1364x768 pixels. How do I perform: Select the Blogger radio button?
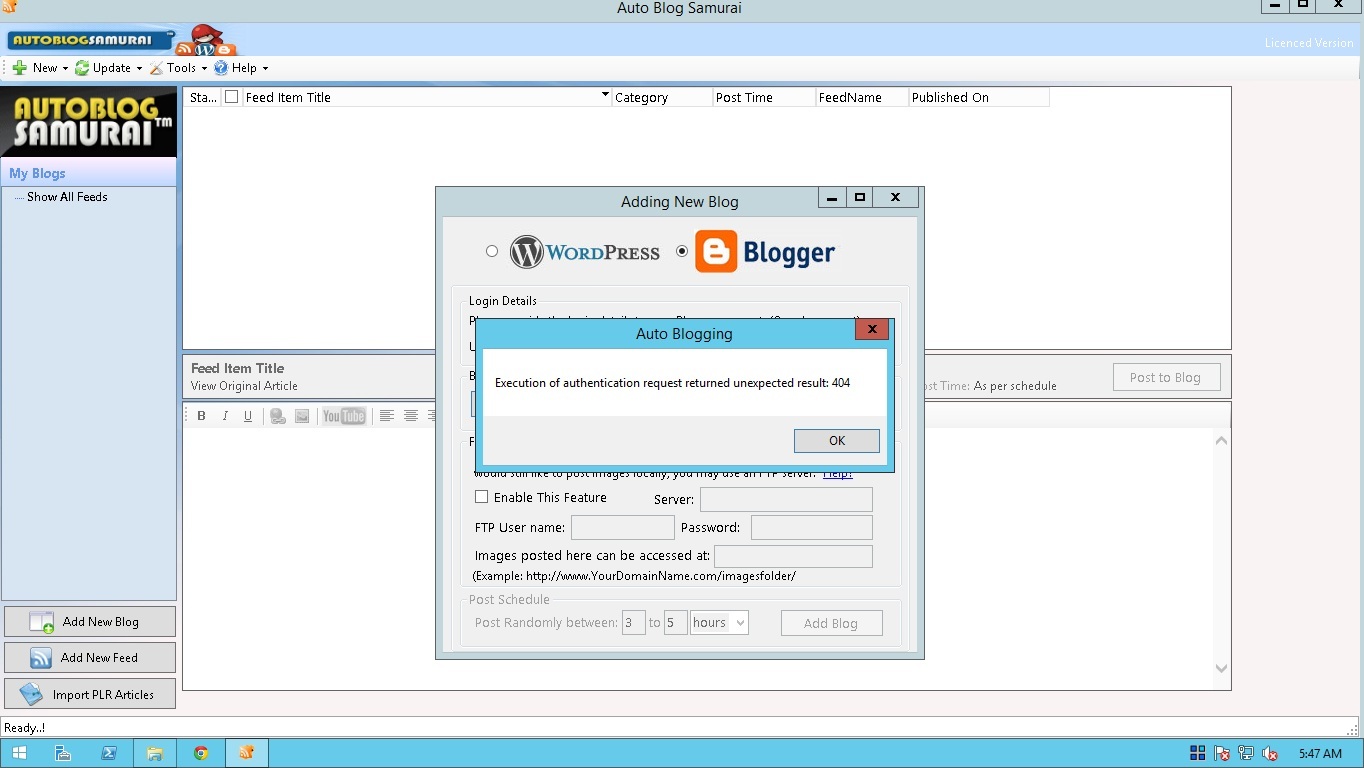pyautogui.click(x=682, y=251)
